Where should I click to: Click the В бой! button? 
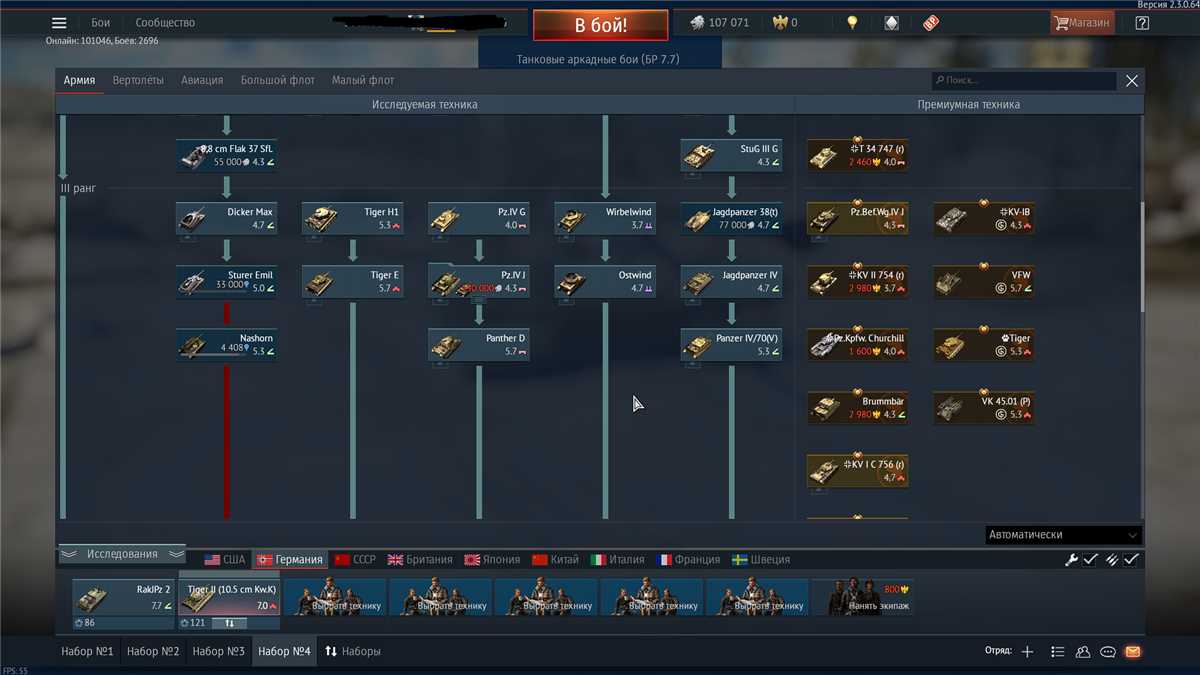[x=601, y=25]
